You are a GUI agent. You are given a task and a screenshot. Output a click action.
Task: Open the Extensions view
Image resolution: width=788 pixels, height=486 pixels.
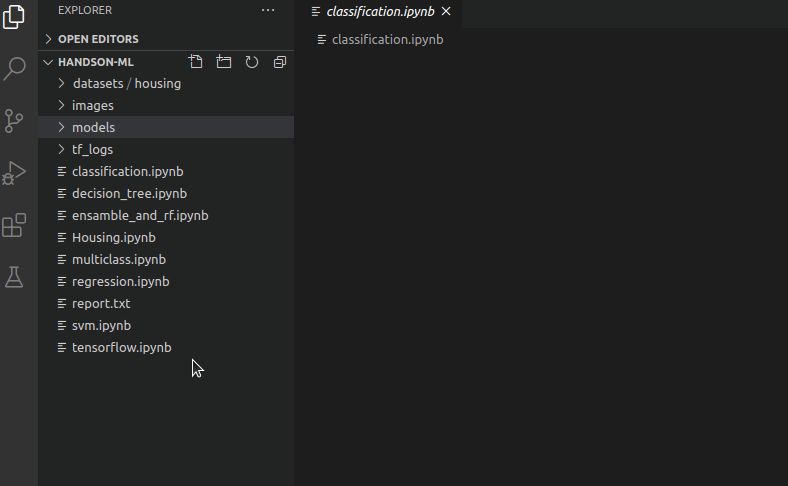pyautogui.click(x=14, y=225)
